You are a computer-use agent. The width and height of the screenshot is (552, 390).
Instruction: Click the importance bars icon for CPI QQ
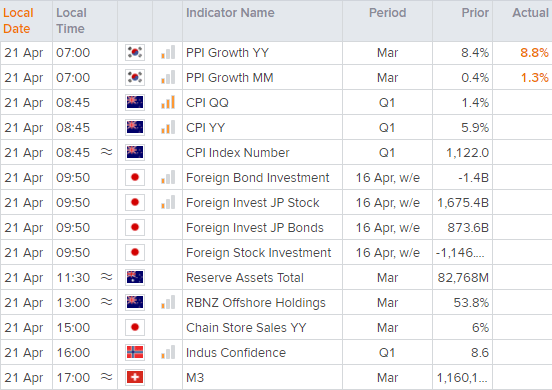pos(168,102)
